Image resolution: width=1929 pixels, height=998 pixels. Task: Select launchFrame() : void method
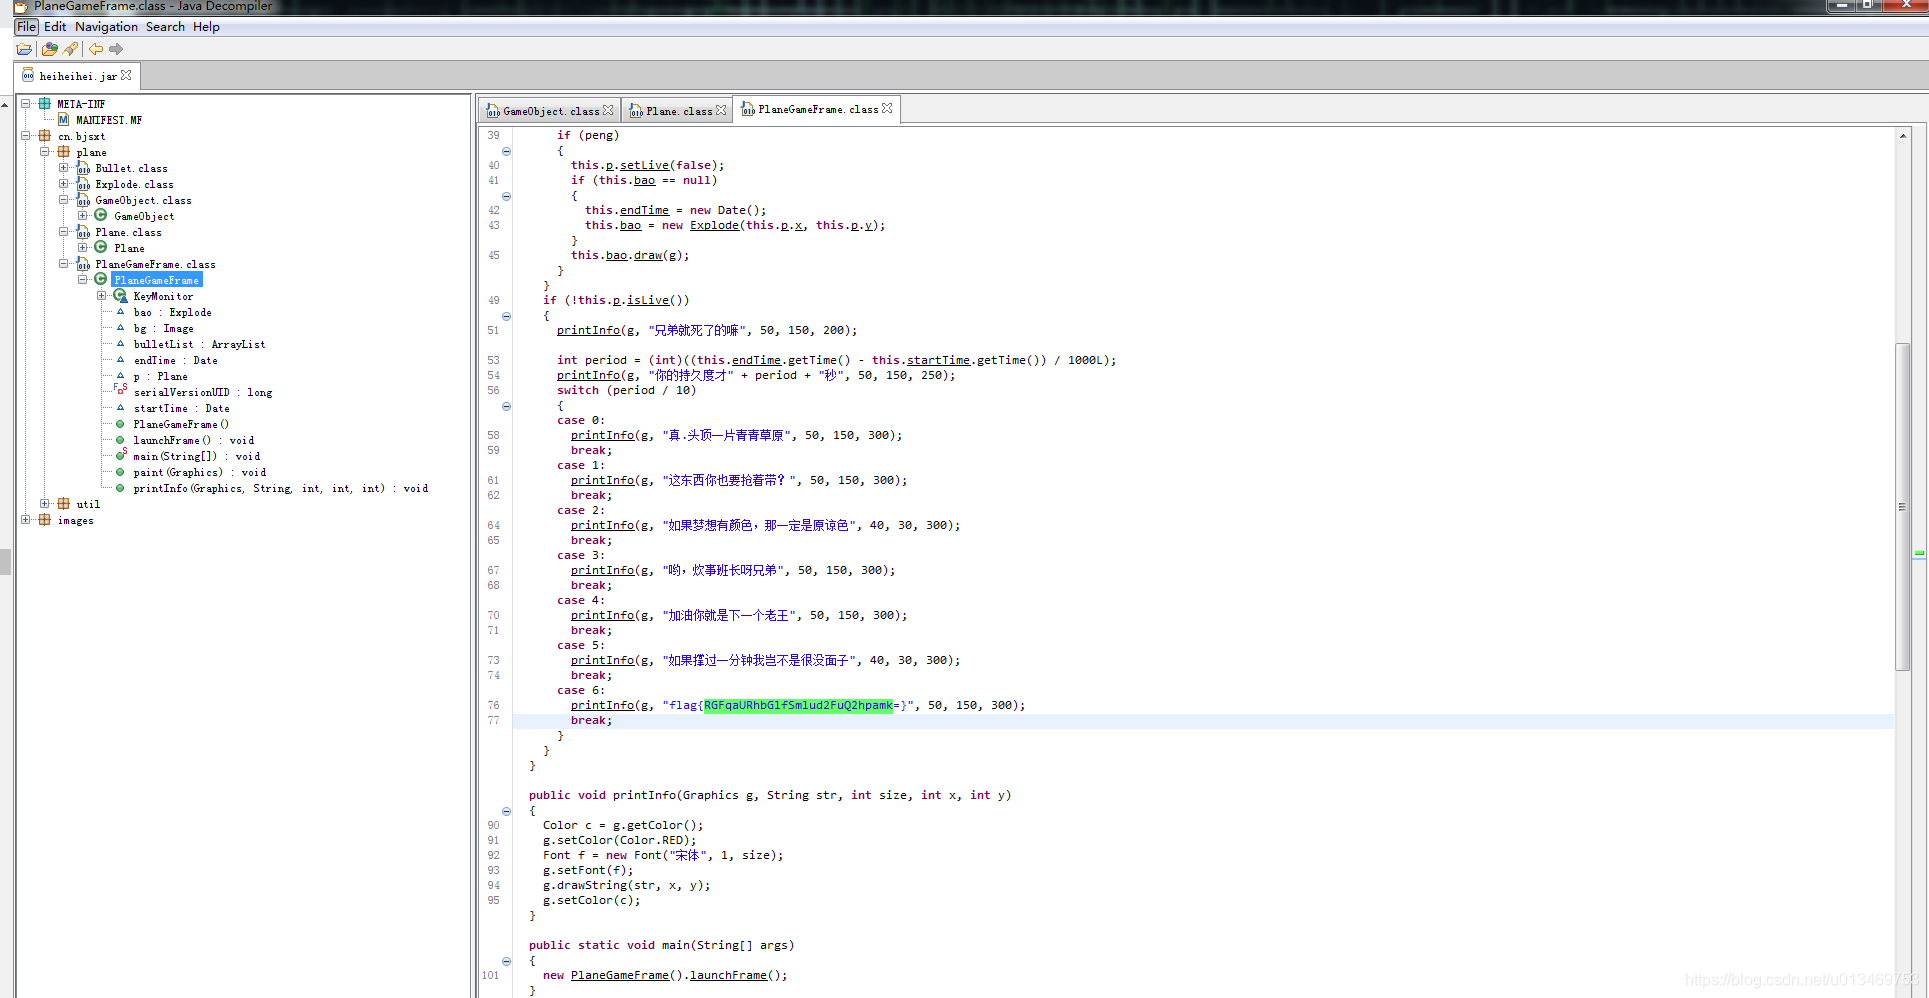tap(193, 440)
